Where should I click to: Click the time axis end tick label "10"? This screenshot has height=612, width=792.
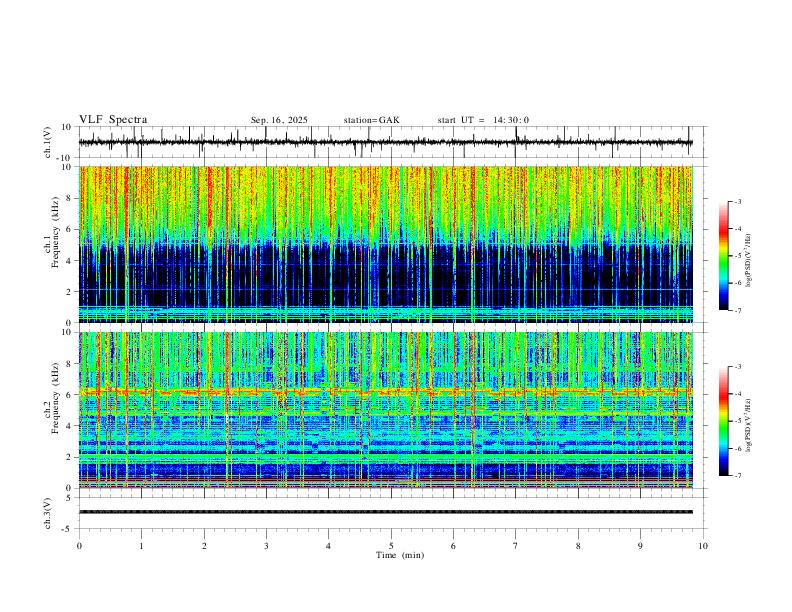[x=703, y=546]
